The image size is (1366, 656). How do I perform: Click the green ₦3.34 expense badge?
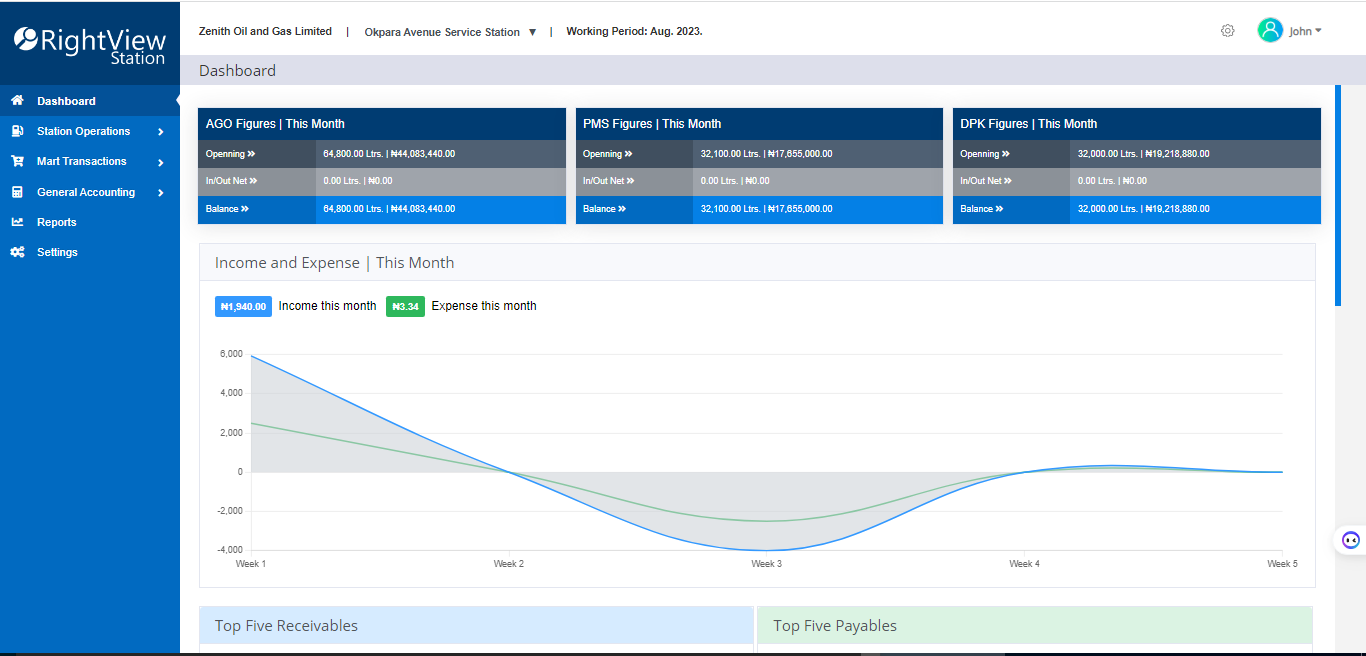[x=405, y=306]
